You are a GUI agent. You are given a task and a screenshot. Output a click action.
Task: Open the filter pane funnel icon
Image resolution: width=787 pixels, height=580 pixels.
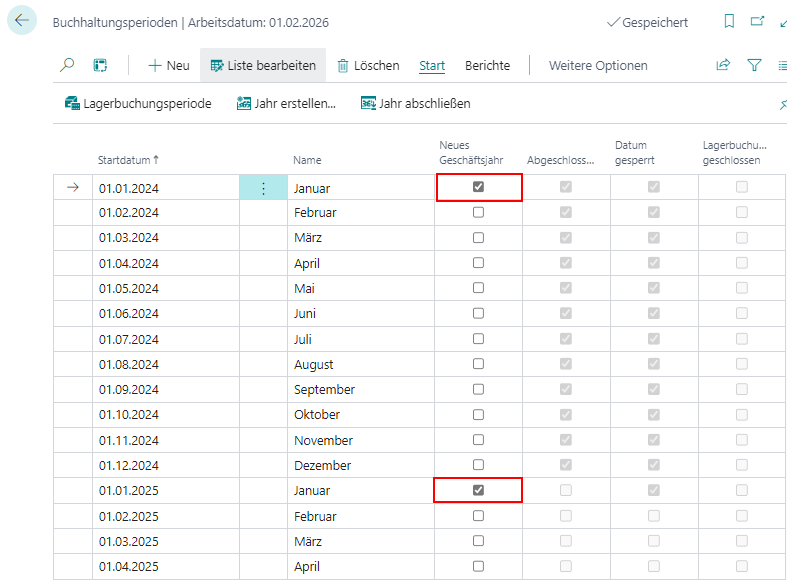pyautogui.click(x=754, y=65)
